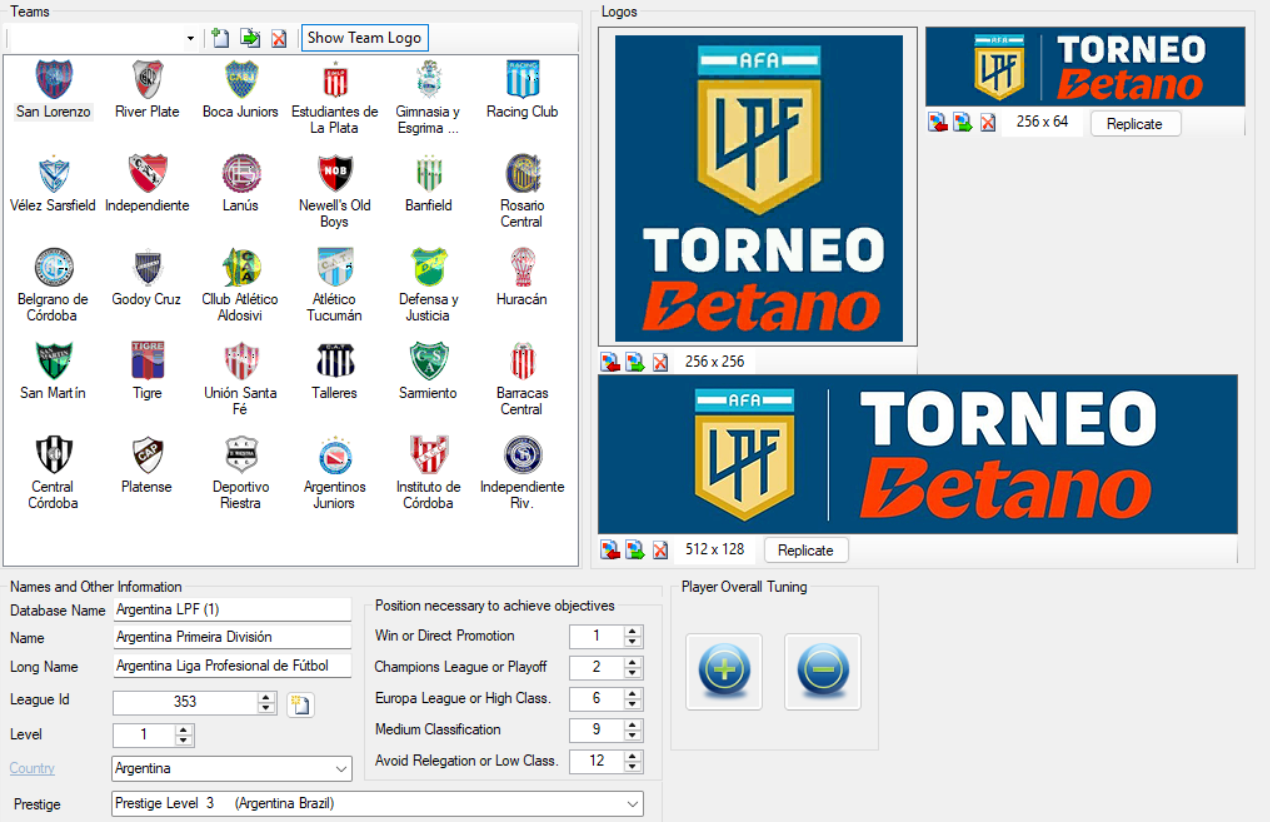The image size is (1270, 822).
Task: Select the San Lorenzo team crest
Action: [53, 79]
